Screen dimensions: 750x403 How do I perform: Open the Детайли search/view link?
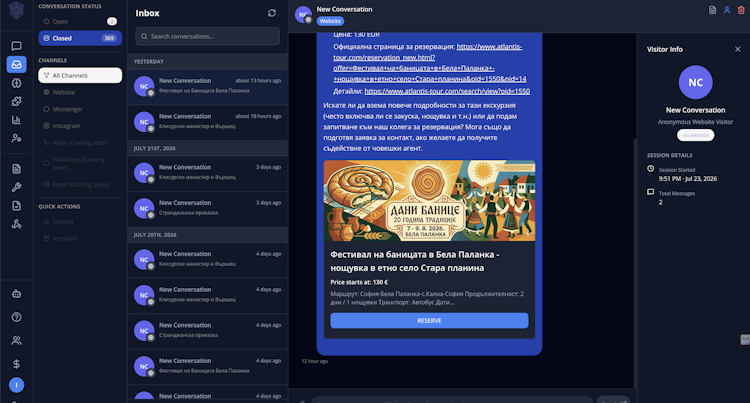[x=447, y=91]
